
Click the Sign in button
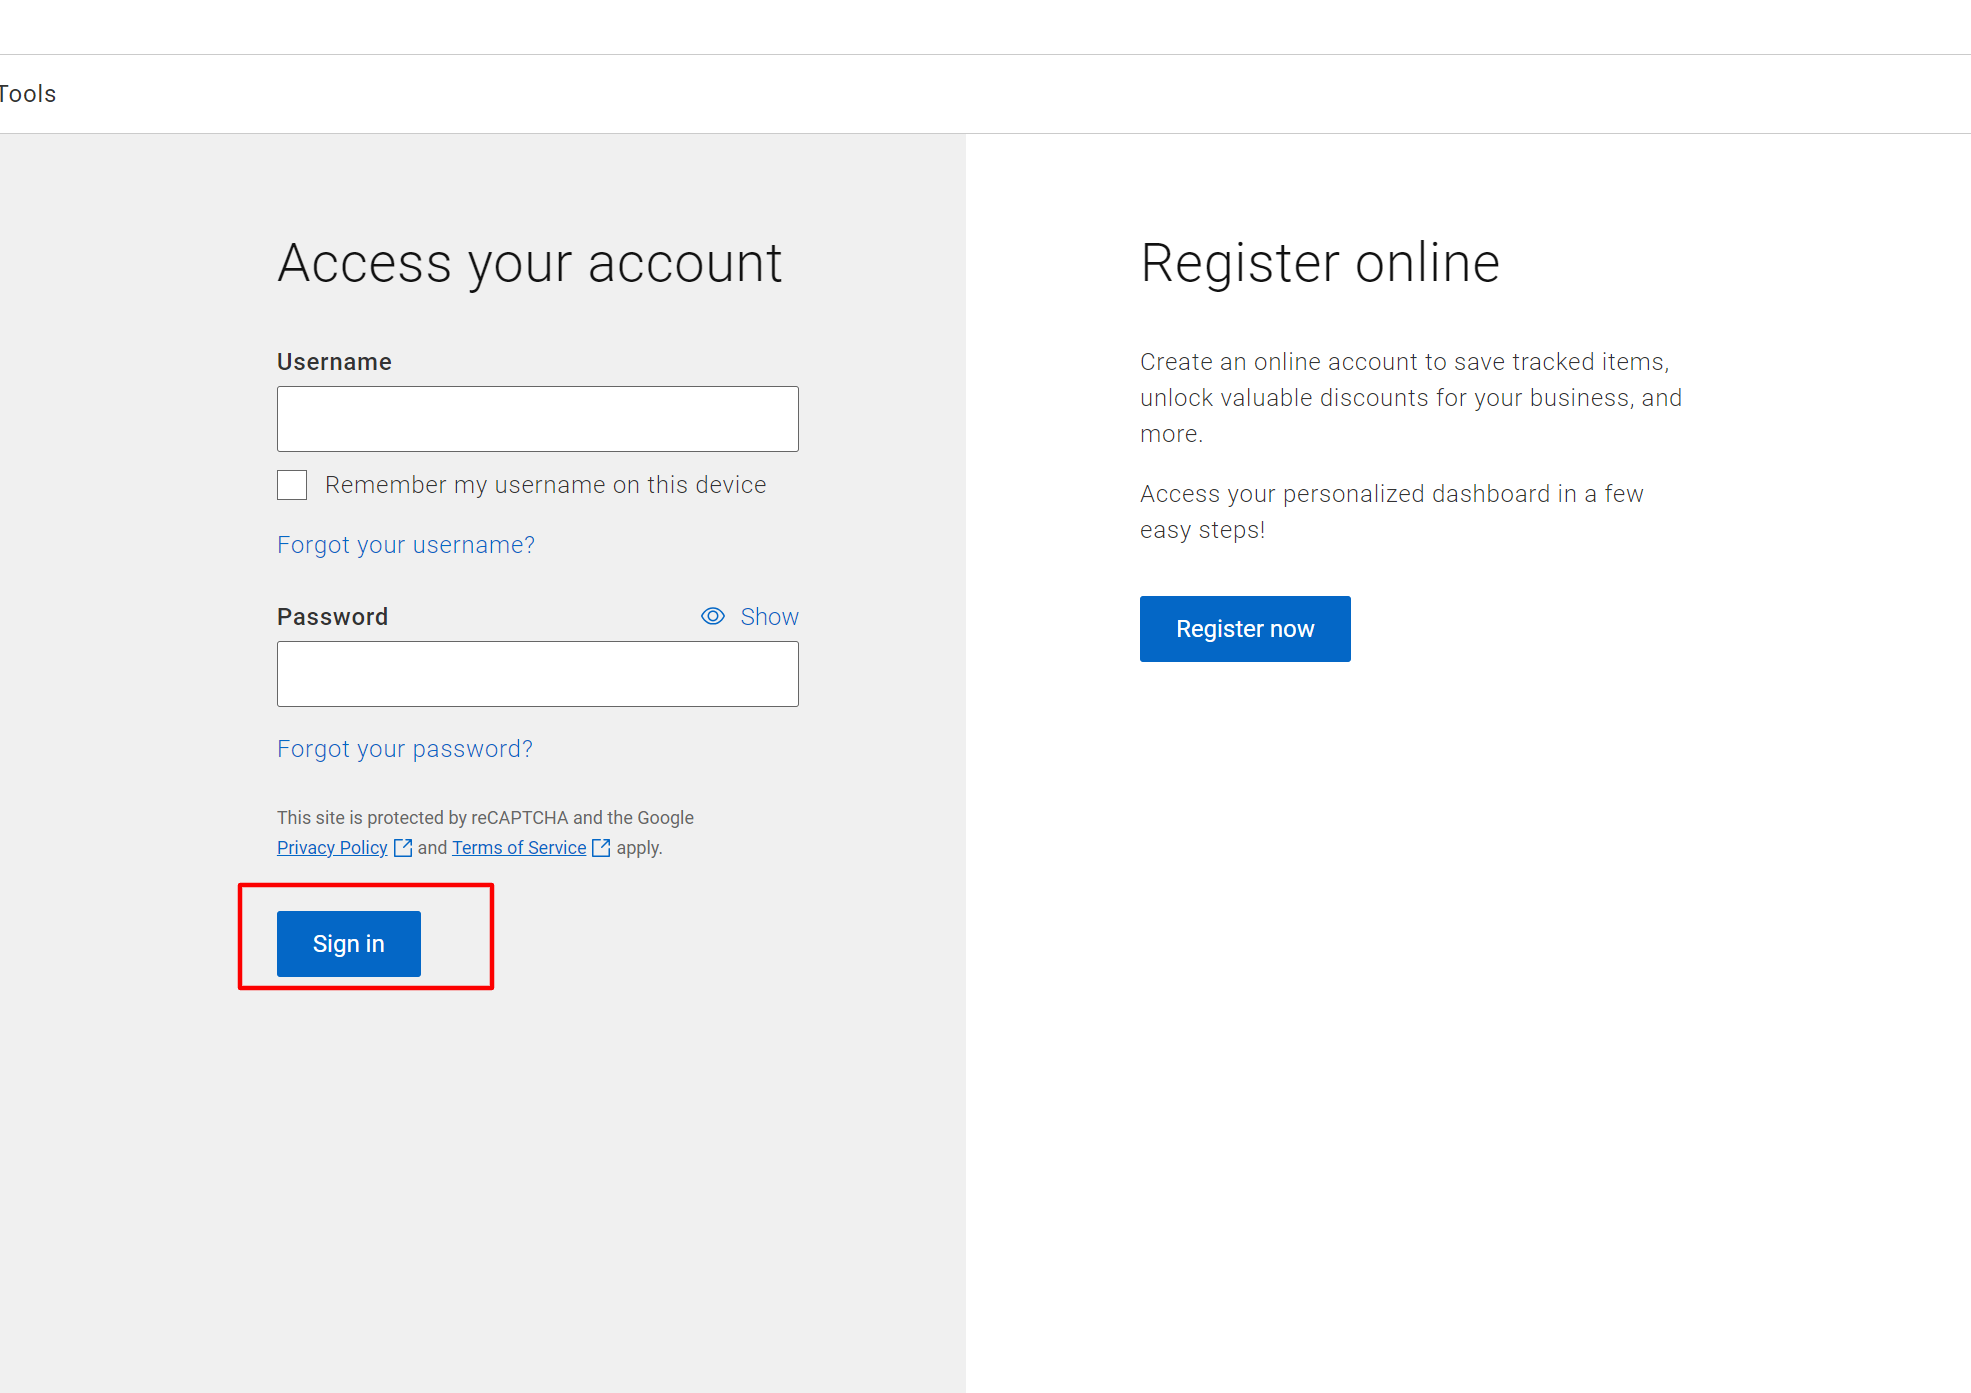349,944
